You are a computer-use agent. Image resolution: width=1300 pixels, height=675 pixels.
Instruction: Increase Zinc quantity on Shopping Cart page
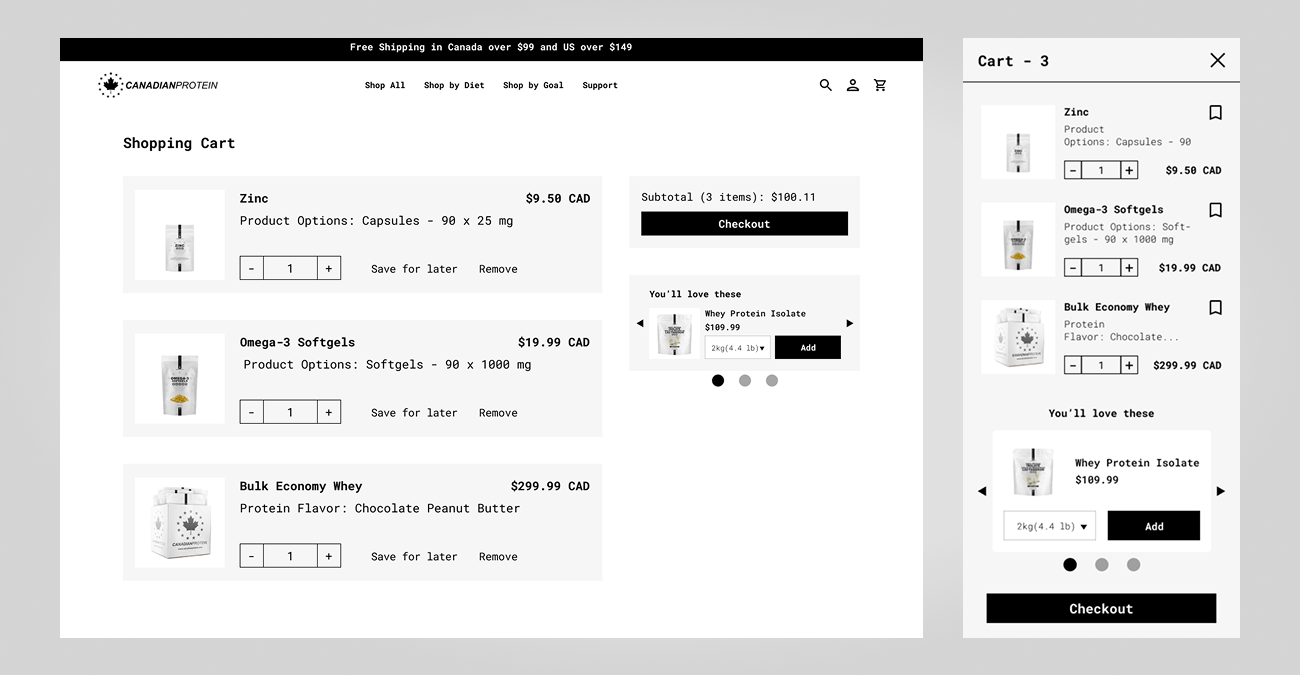[329, 268]
